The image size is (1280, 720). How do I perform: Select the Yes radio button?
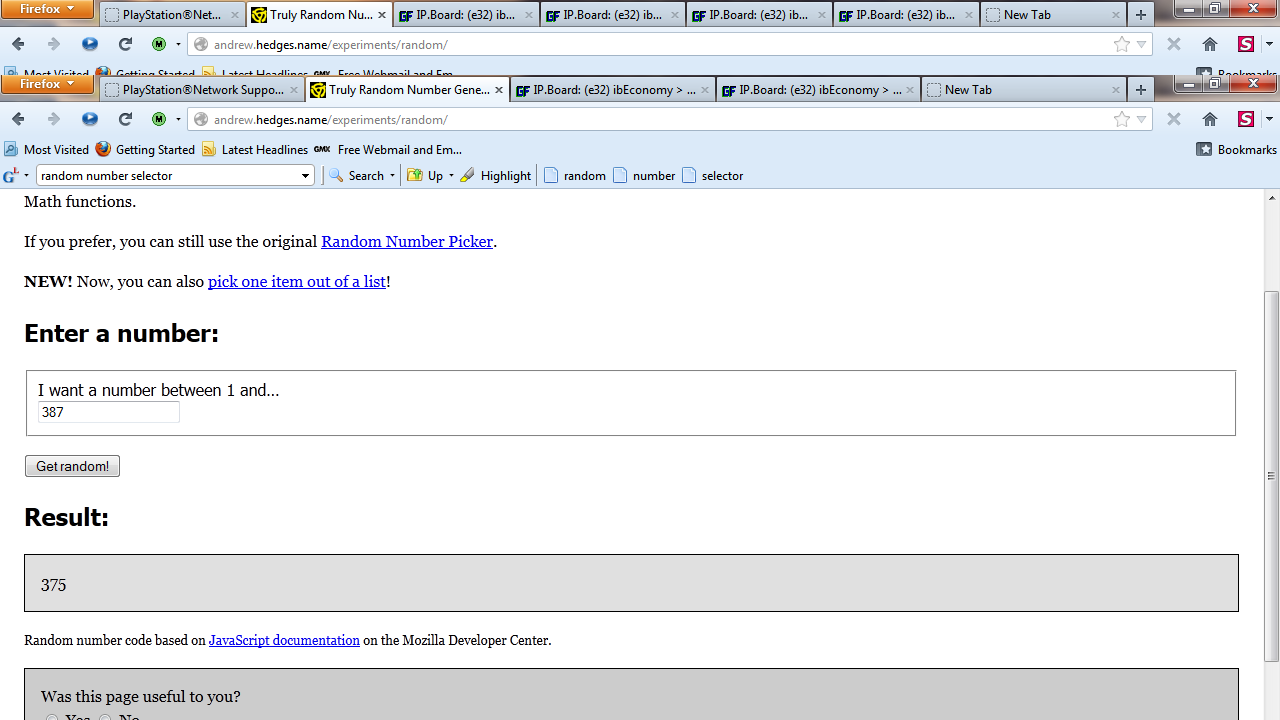pos(51,717)
